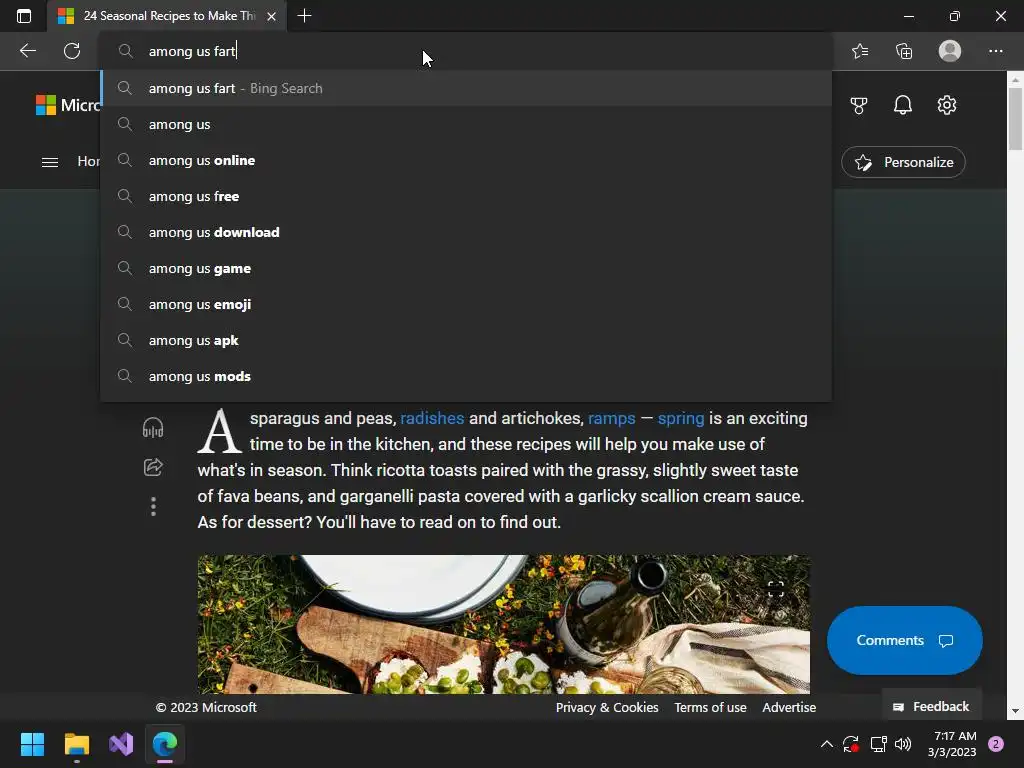Show hidden tray icons chevron

tap(826, 744)
